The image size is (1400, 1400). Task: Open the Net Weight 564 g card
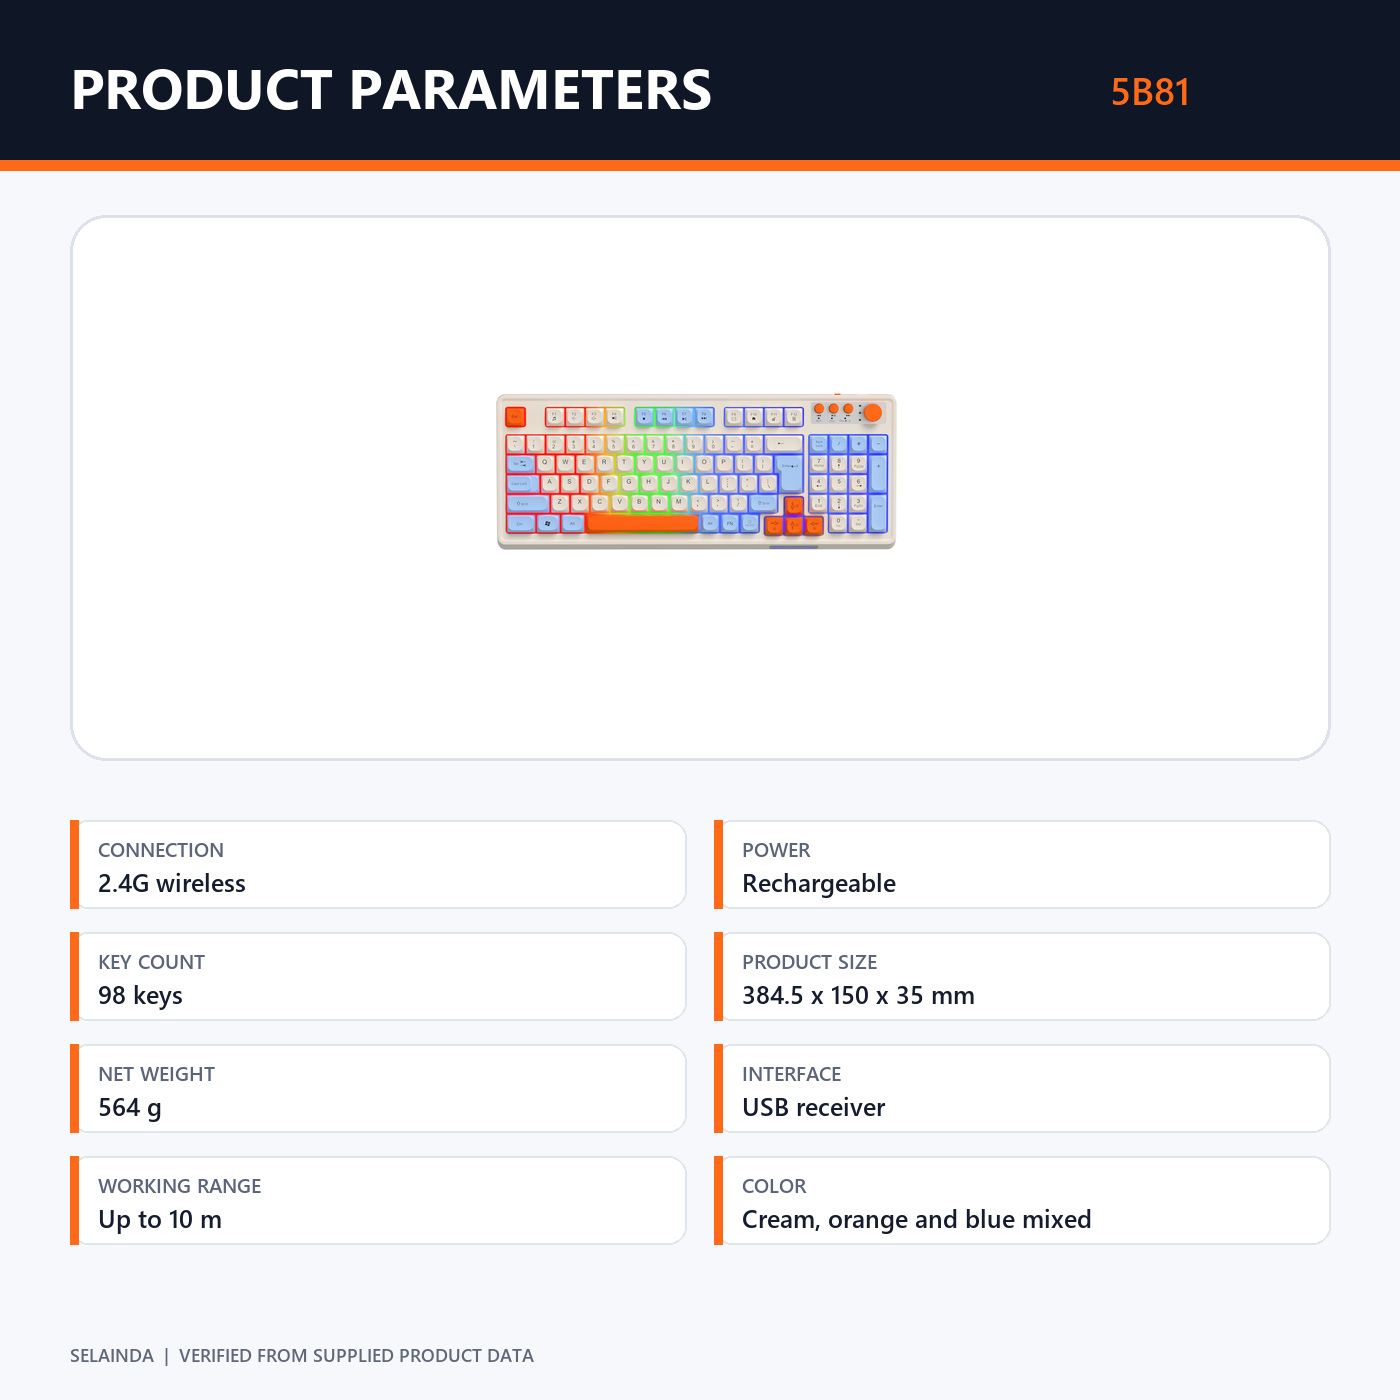378,1089
